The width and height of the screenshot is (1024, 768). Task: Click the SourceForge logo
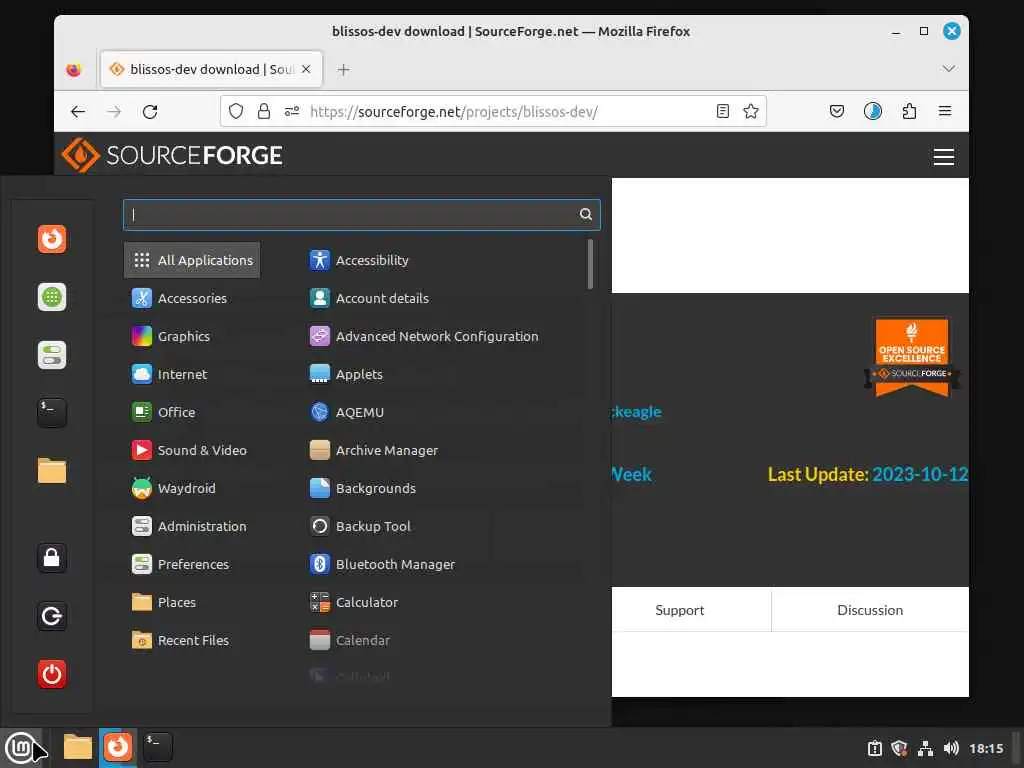pos(172,155)
